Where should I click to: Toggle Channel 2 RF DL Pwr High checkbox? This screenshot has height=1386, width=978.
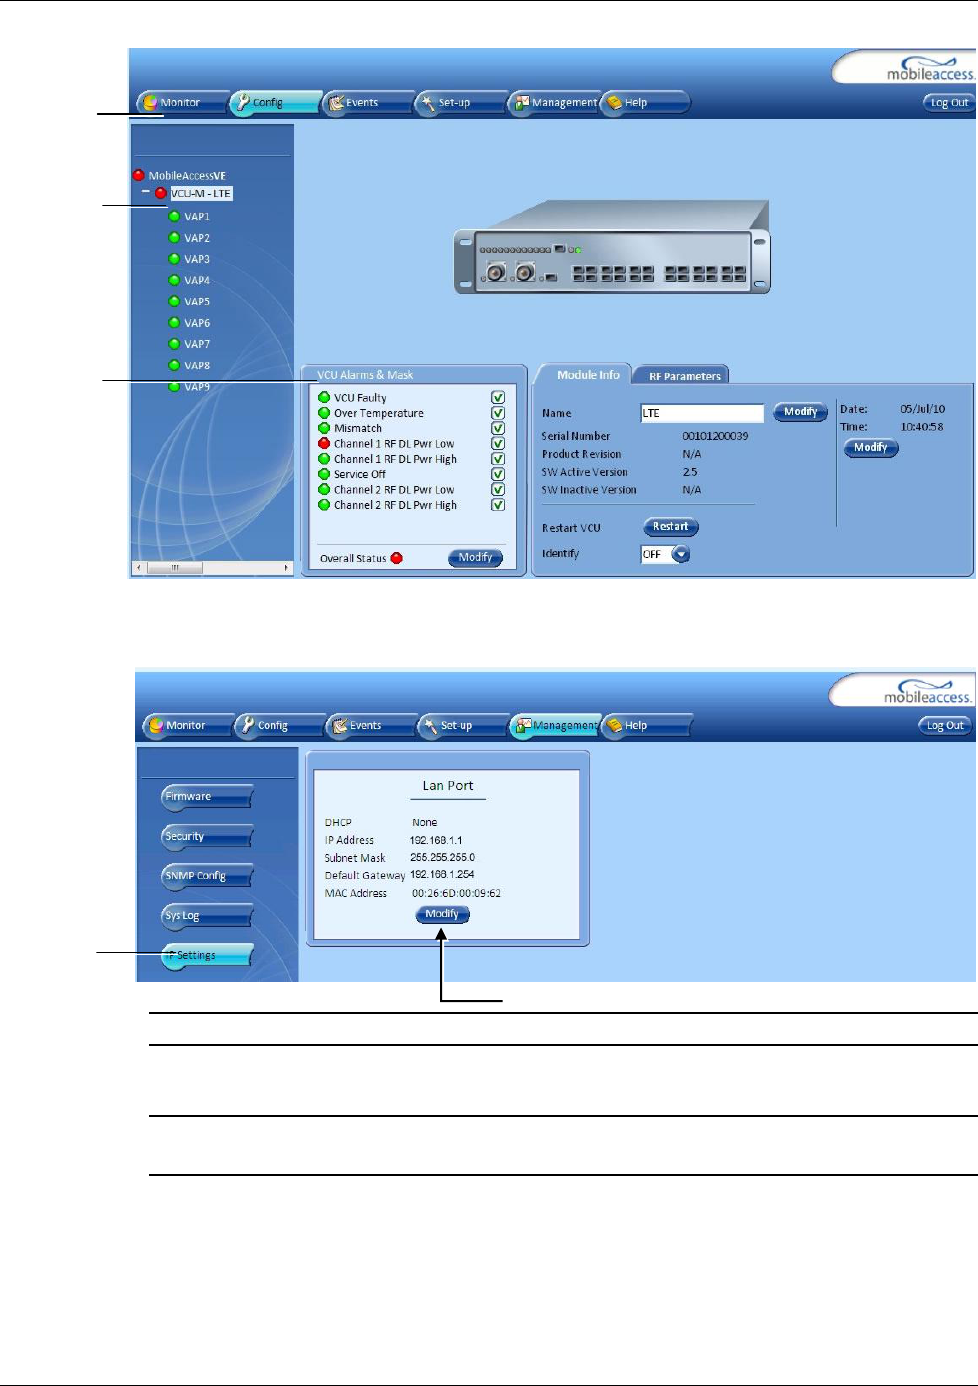[498, 505]
